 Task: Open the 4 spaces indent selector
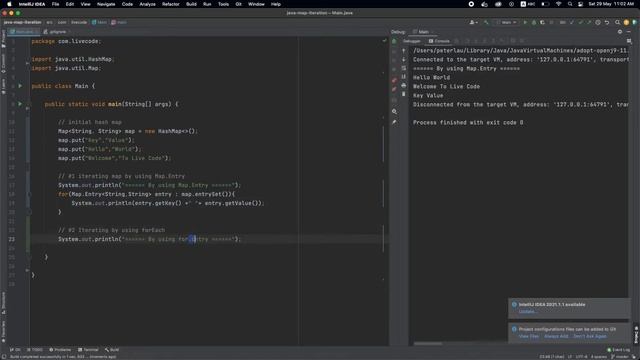[x=599, y=357]
